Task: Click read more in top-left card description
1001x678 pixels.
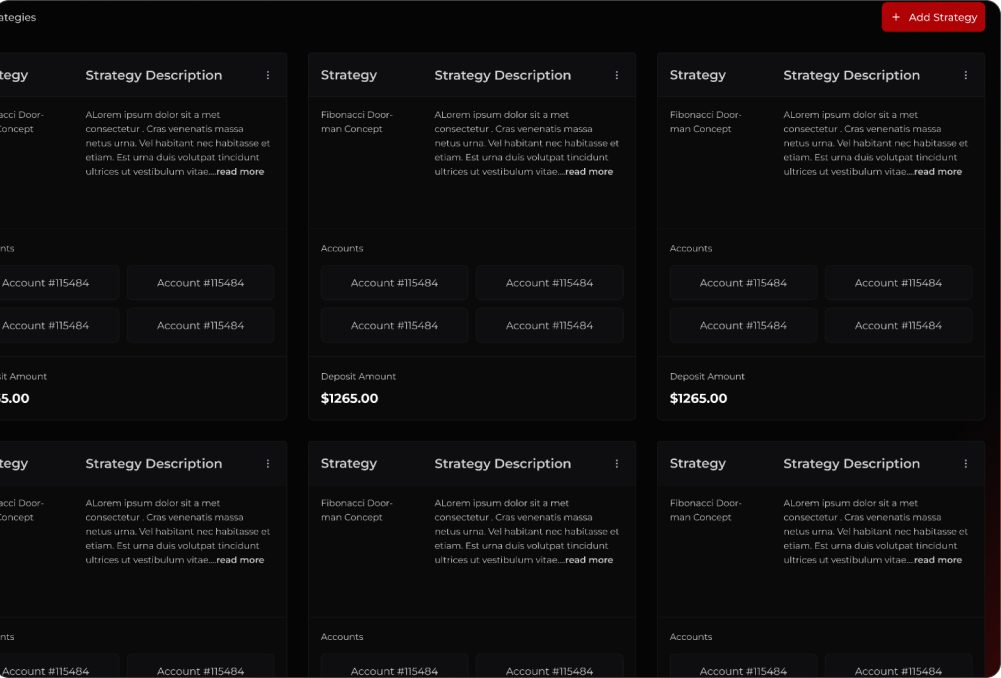Action: point(240,172)
